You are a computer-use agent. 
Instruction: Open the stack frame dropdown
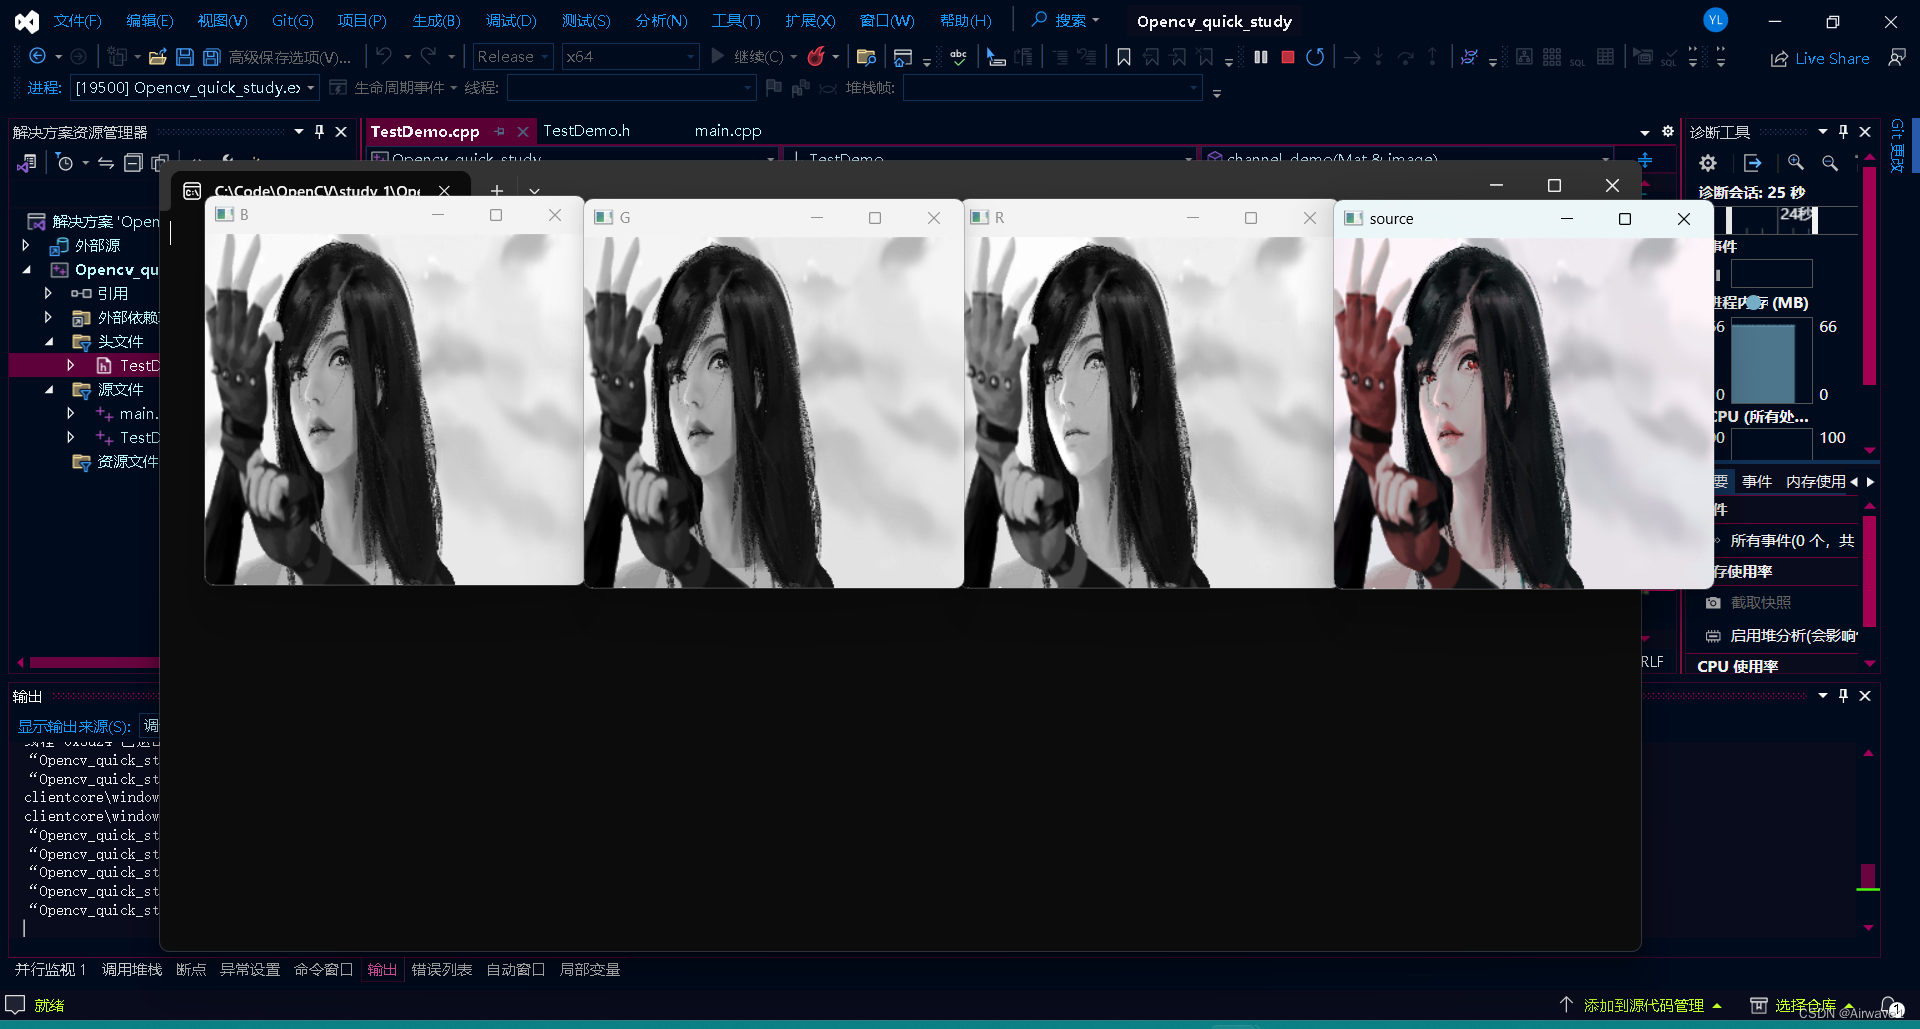click(x=1052, y=88)
